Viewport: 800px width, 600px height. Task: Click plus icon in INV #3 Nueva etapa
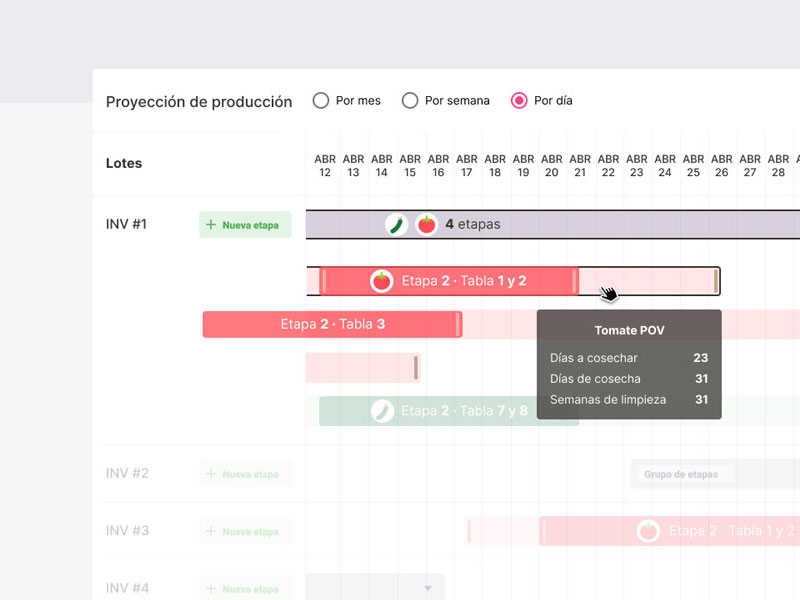[x=211, y=532]
